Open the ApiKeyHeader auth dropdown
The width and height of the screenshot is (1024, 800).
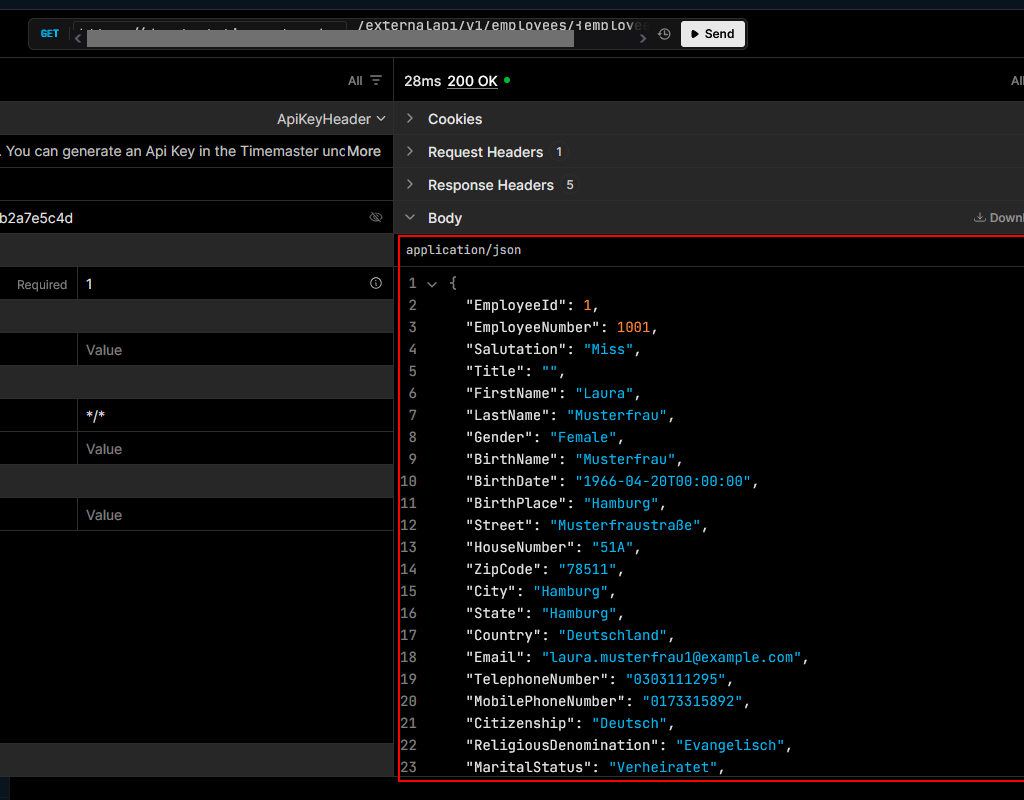click(331, 119)
